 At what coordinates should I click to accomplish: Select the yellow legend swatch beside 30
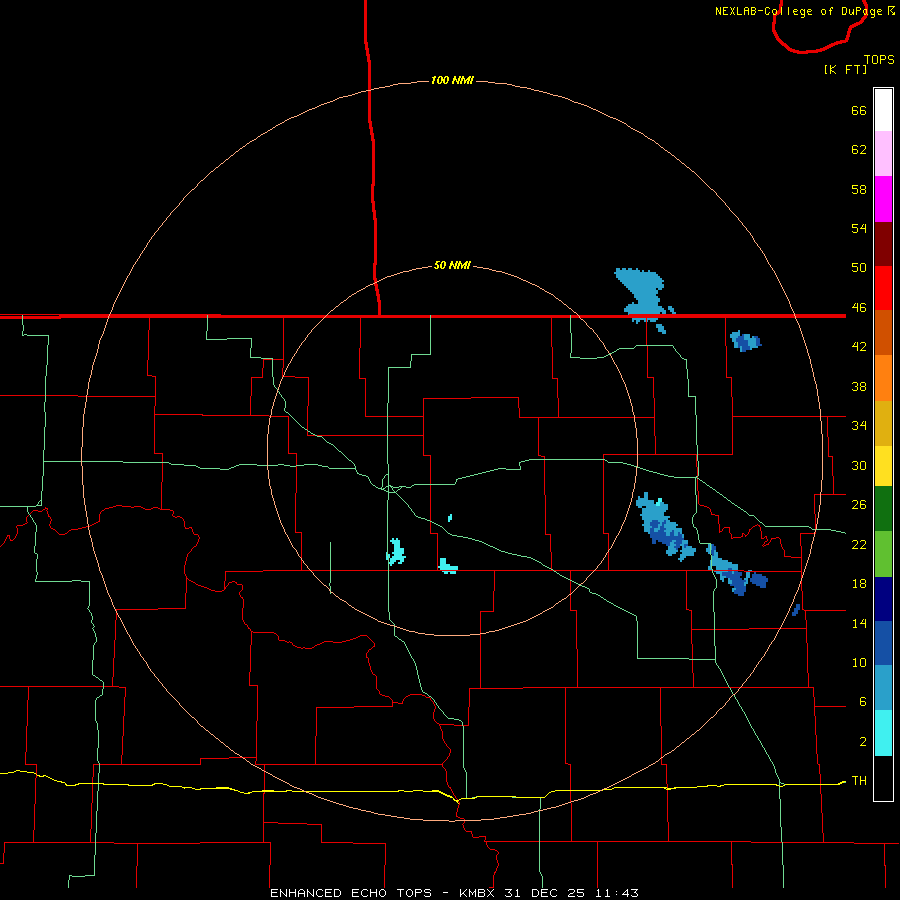(883, 466)
